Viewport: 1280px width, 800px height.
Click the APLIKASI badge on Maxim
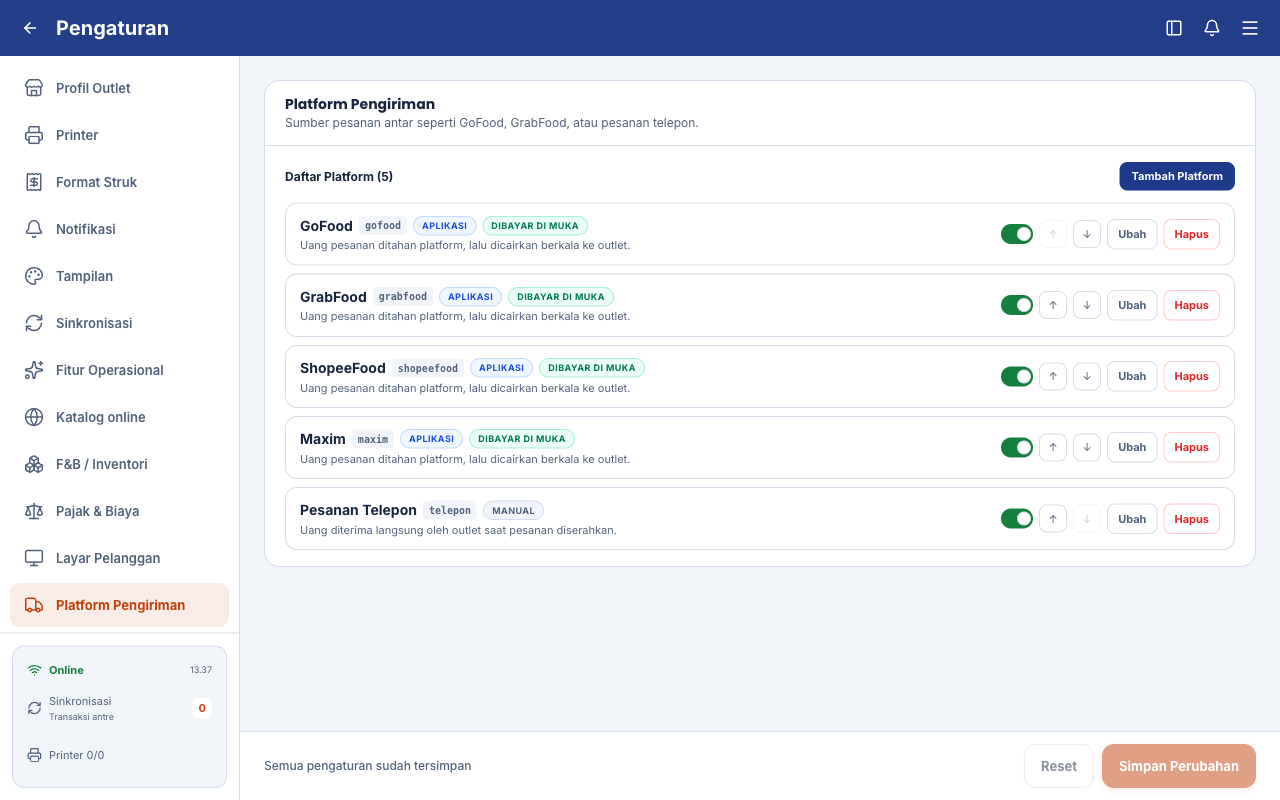[x=431, y=439]
